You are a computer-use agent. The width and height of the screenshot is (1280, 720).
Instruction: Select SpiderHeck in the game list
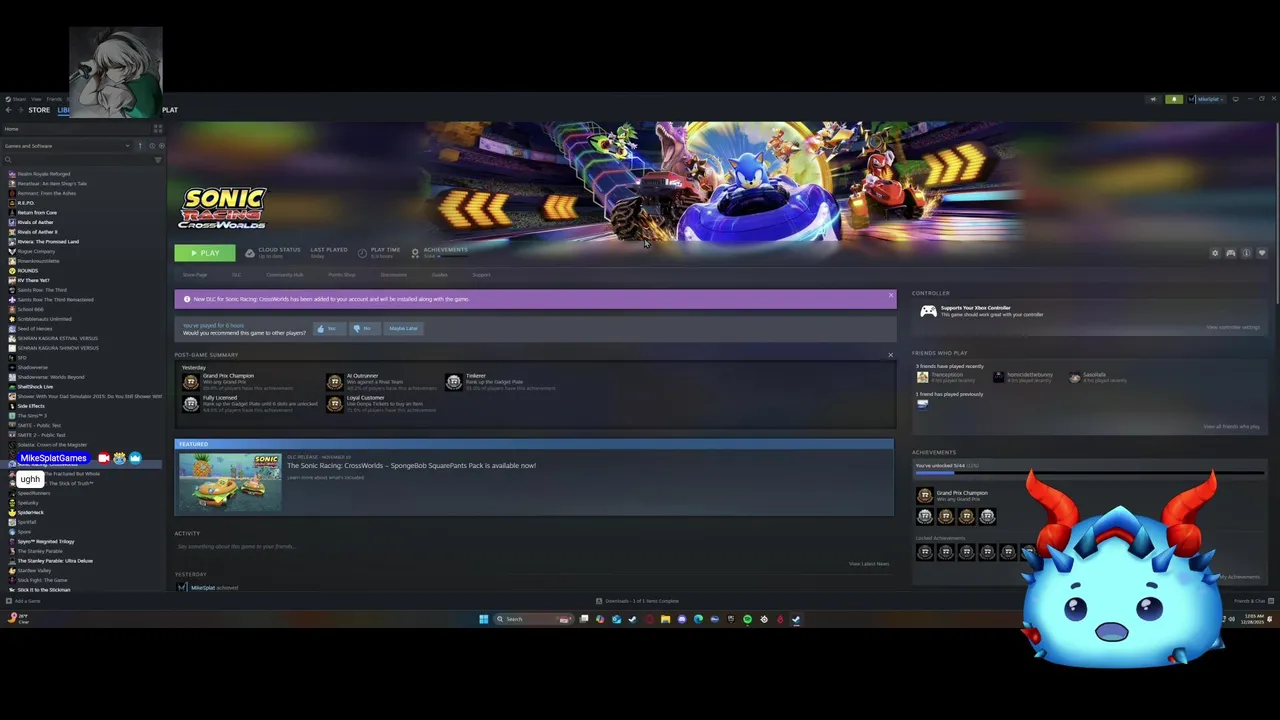(30, 512)
